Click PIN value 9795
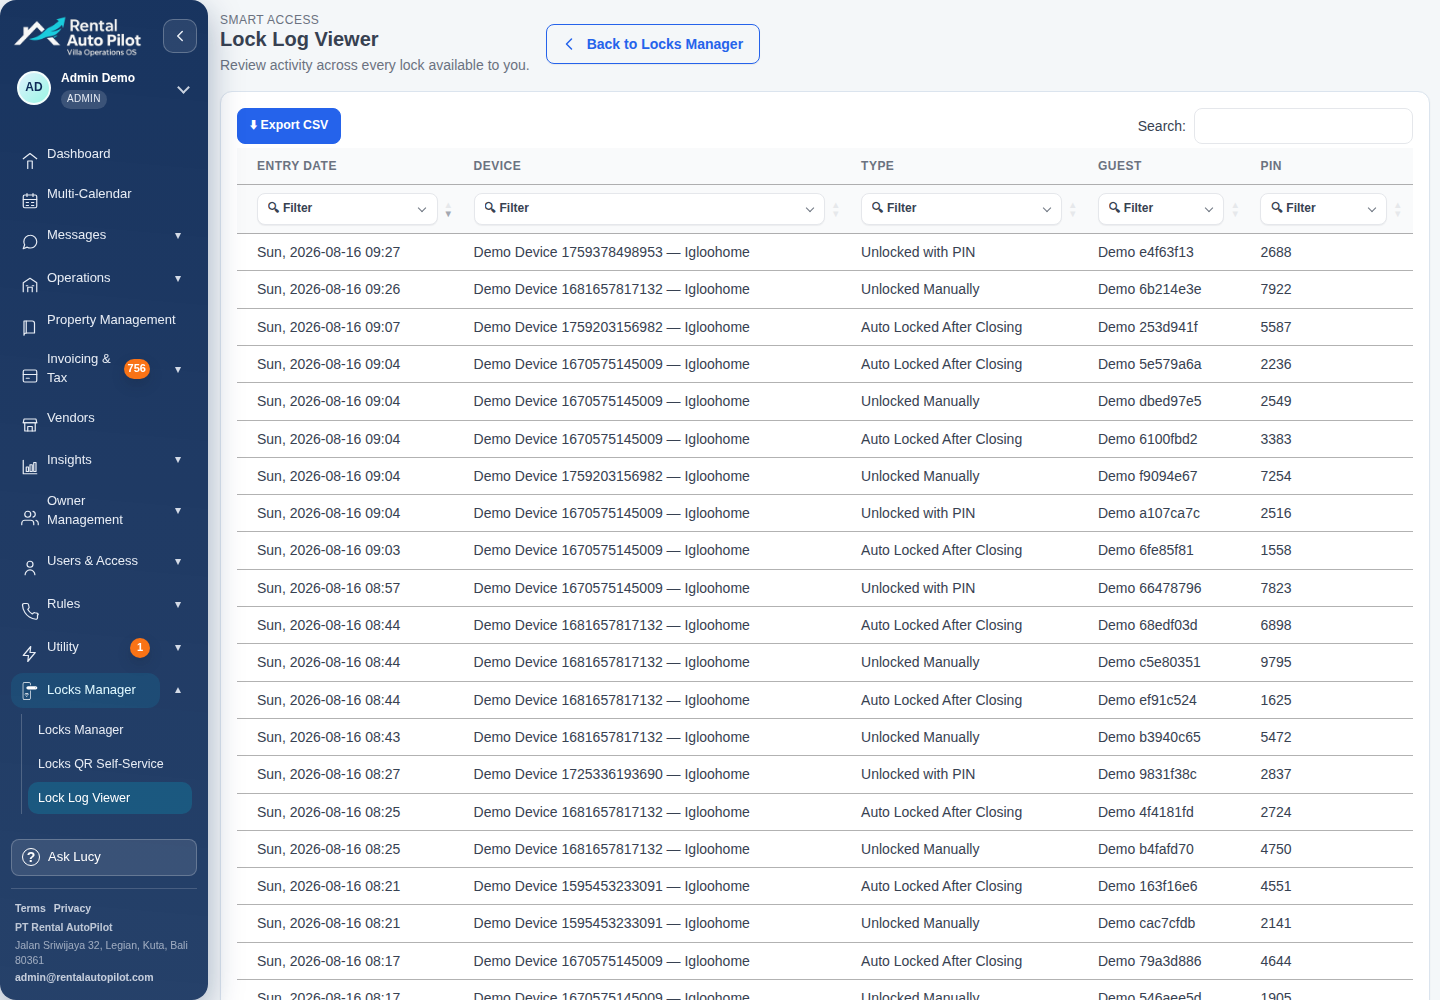The image size is (1440, 1000). [1276, 662]
